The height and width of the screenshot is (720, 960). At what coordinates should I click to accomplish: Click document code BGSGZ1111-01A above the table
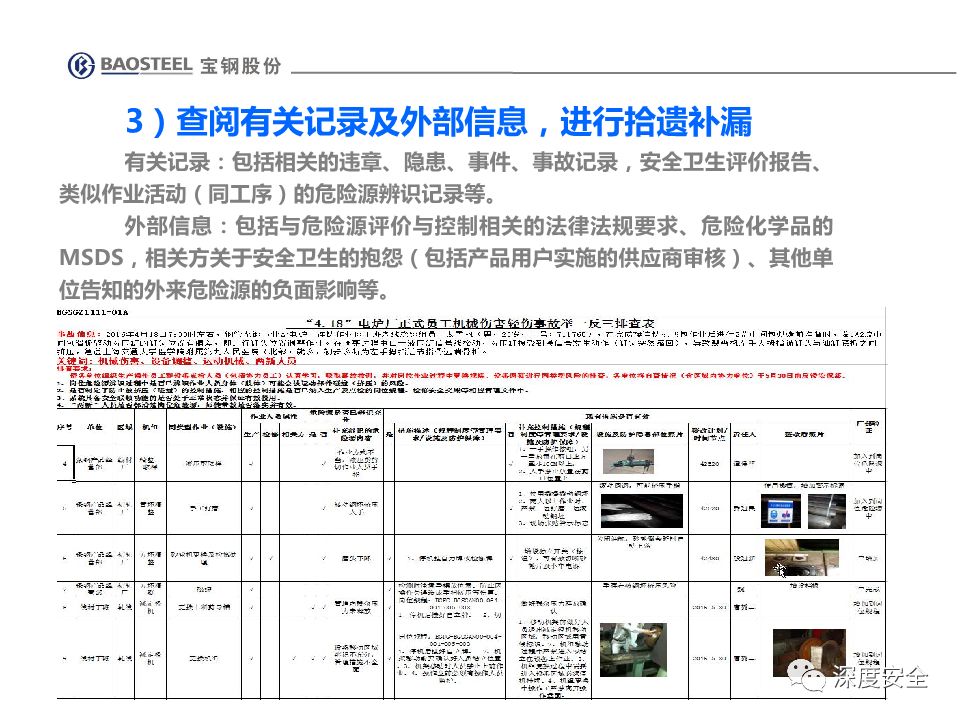[x=92, y=313]
